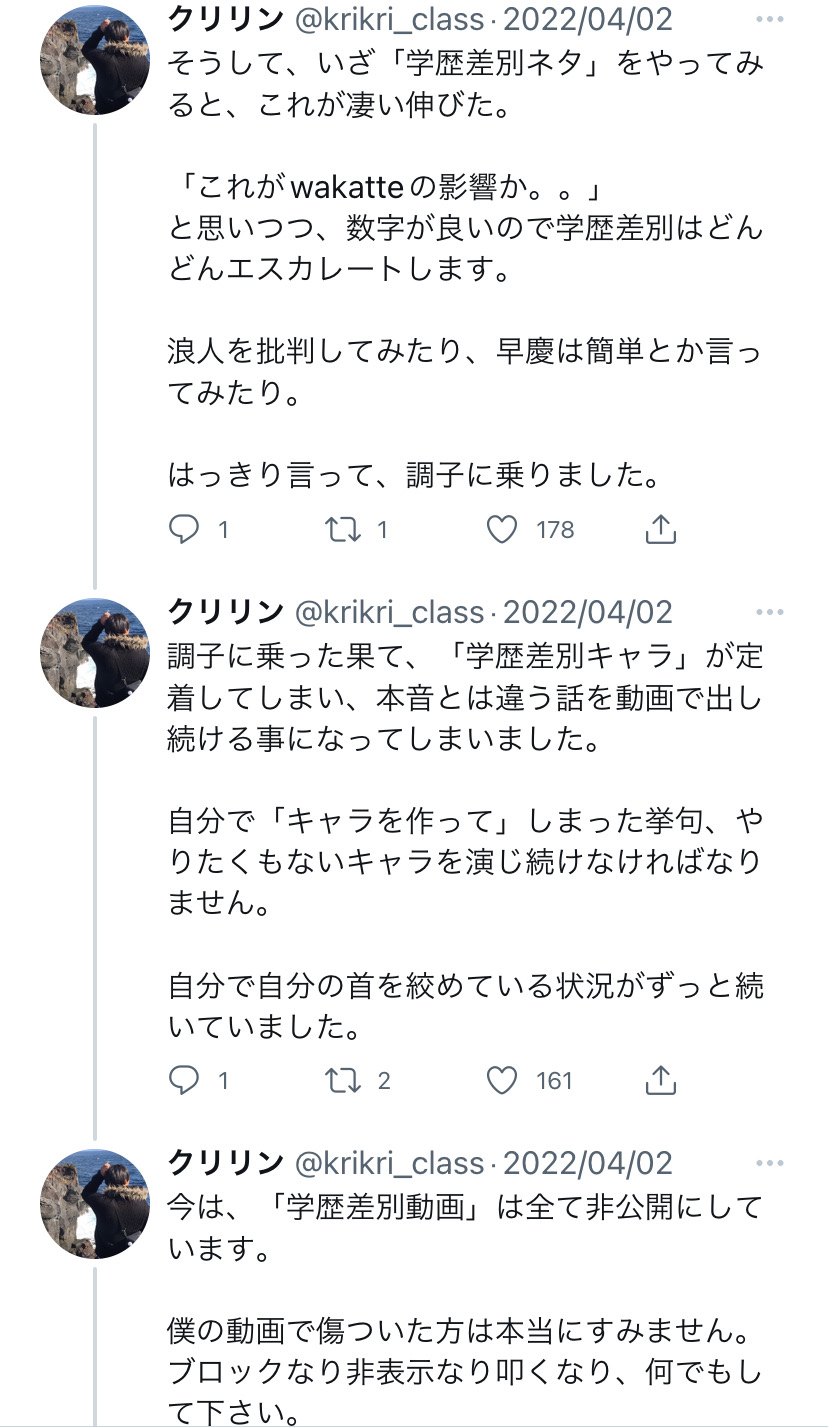Viewport: 828px width, 1427px height.
Task: Open the first tweet's 2022/04/02 timestamp
Action: click(x=587, y=20)
